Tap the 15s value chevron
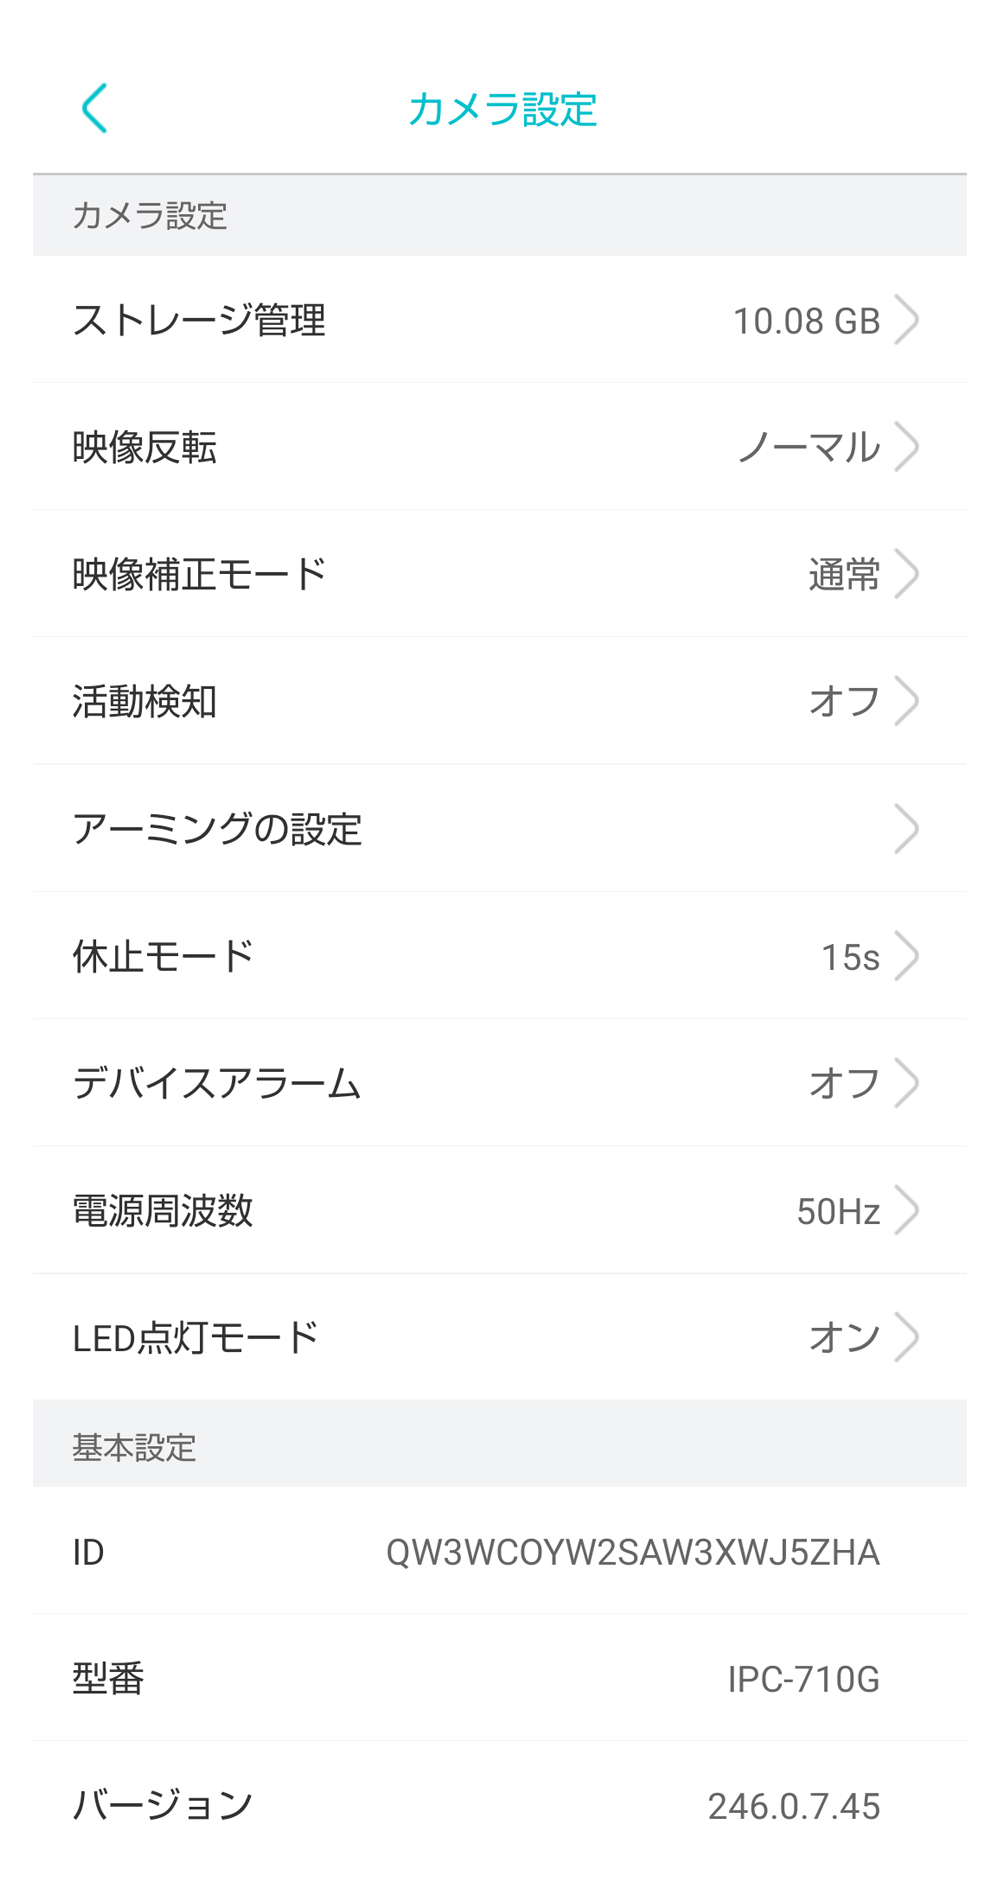This screenshot has width=1000, height=1900. pos(906,956)
